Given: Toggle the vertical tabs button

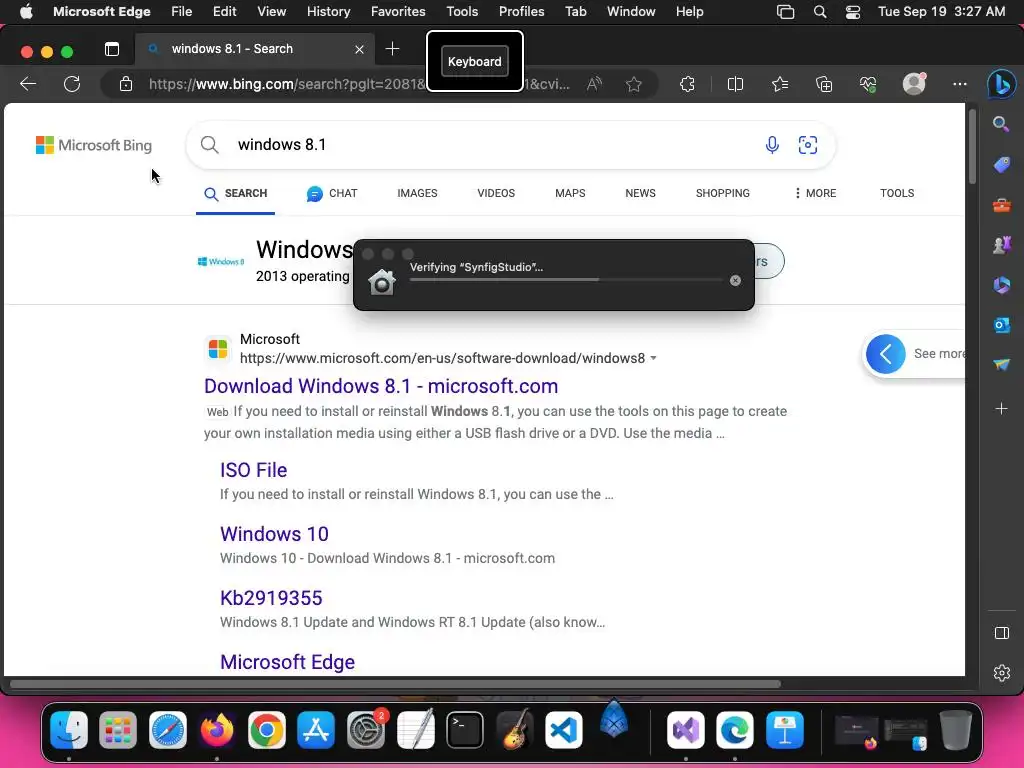Looking at the screenshot, I should click(x=112, y=49).
